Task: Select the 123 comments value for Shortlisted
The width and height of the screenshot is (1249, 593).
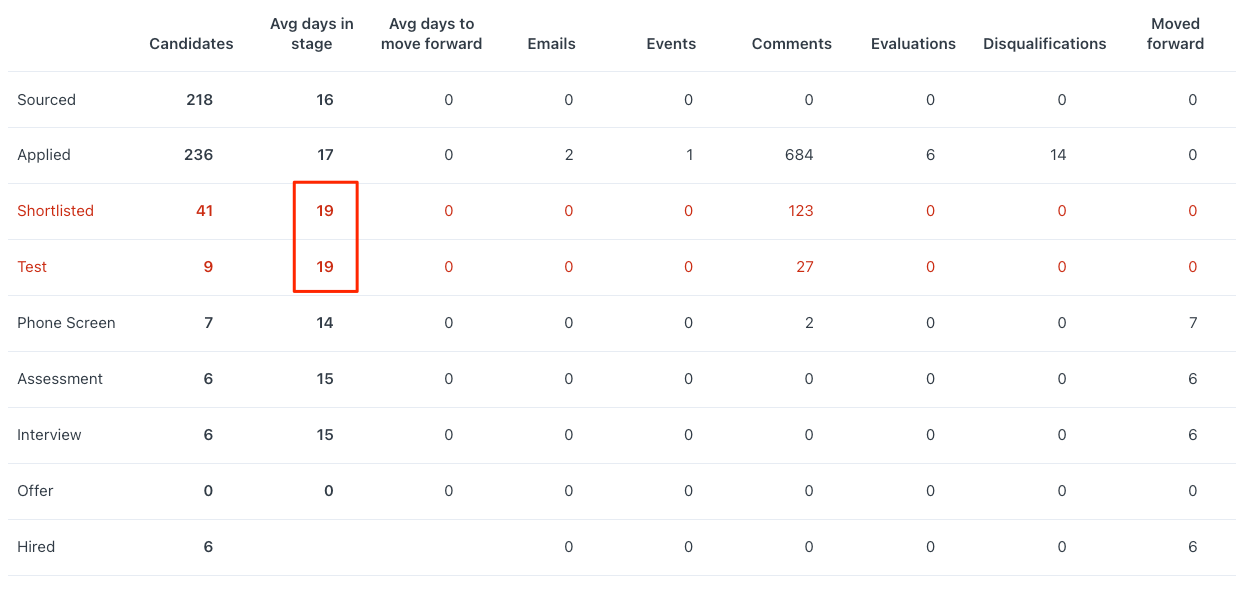Action: coord(801,211)
